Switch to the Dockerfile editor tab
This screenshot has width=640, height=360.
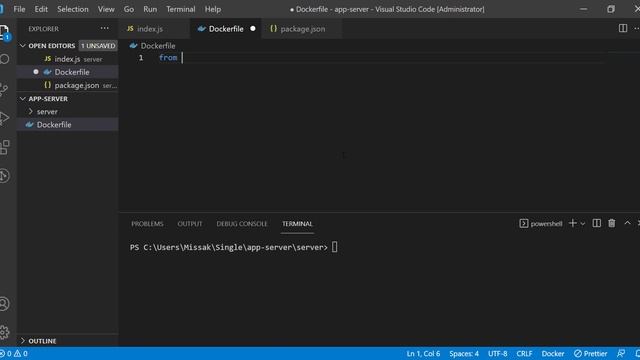(x=226, y=29)
